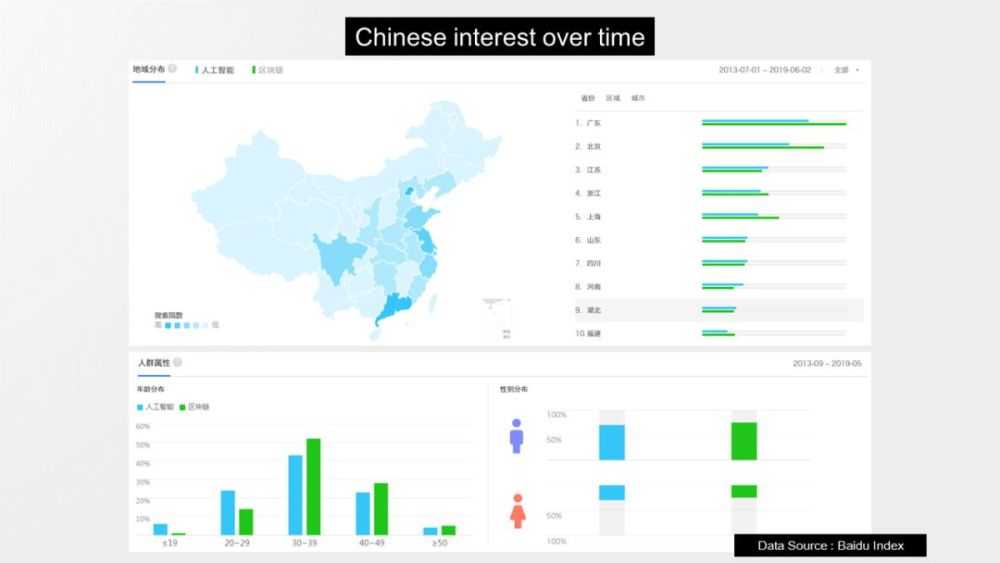
Task: Open the South China Sea inset map
Action: 497,319
